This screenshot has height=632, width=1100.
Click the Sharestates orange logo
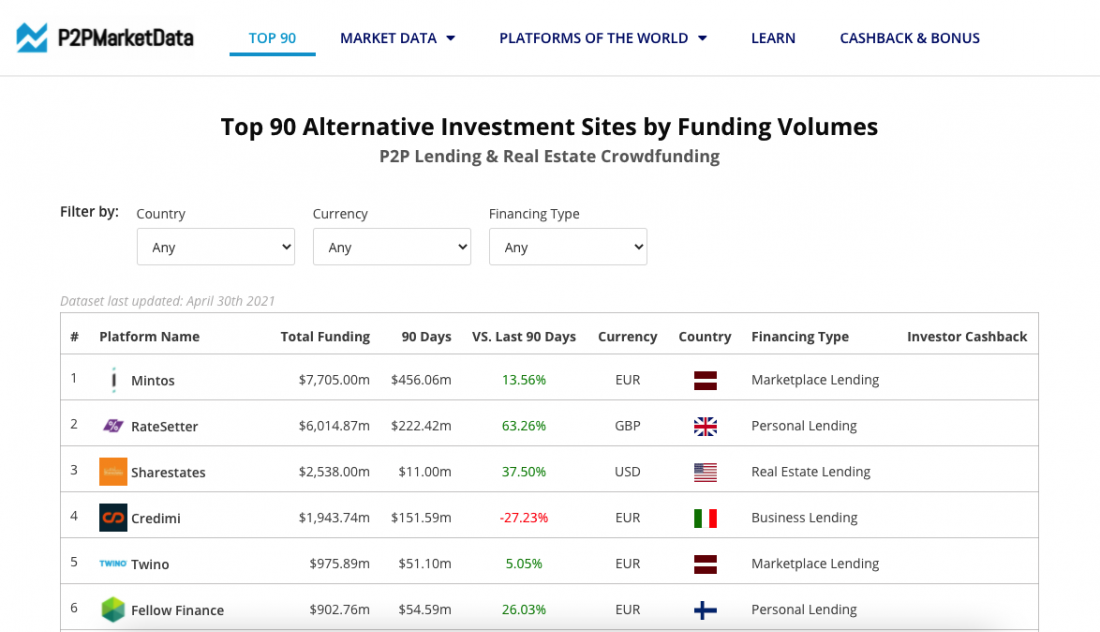pyautogui.click(x=113, y=472)
